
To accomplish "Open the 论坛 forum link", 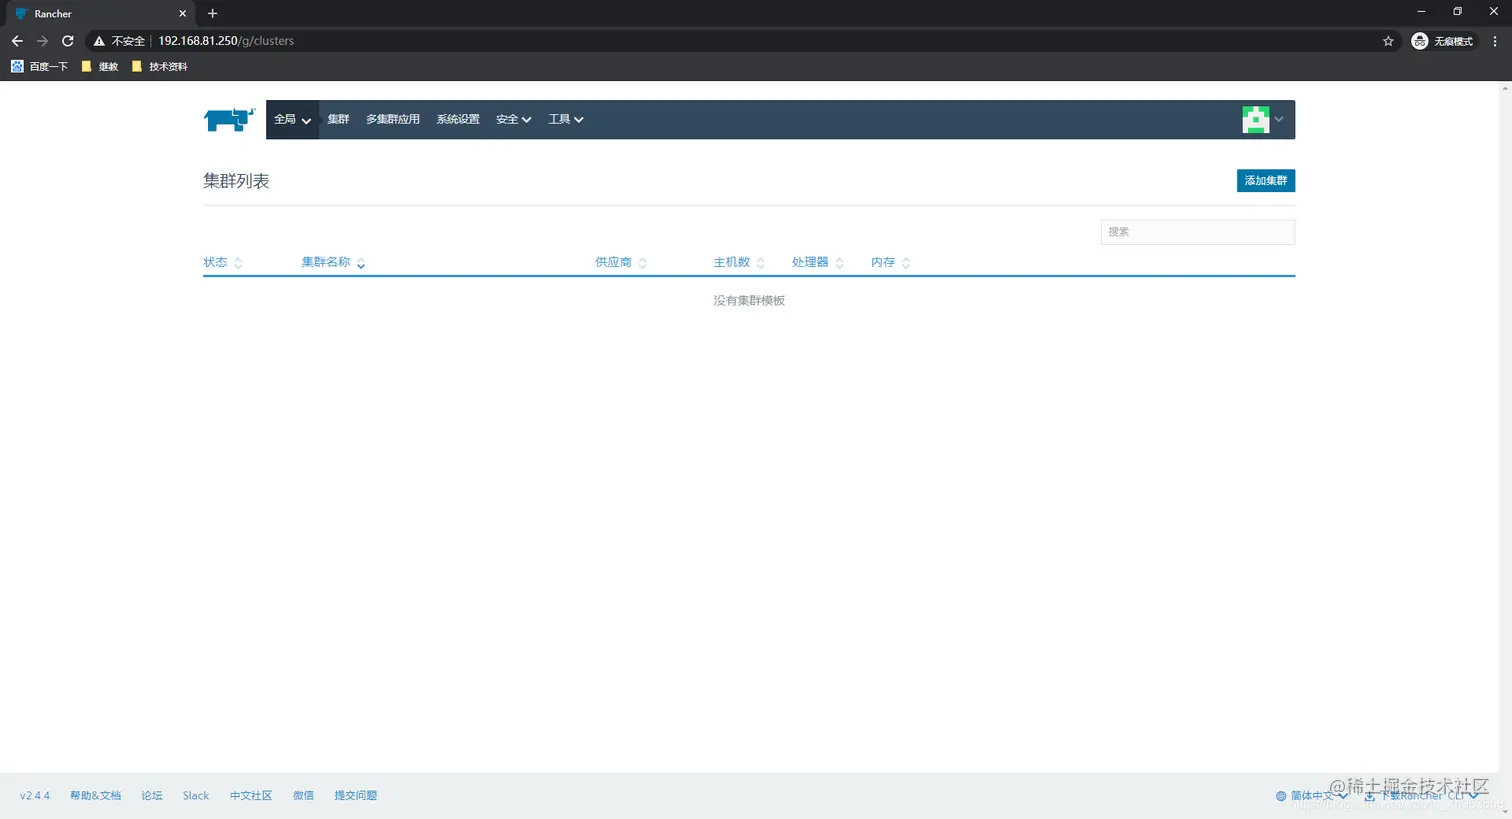I will click(152, 796).
